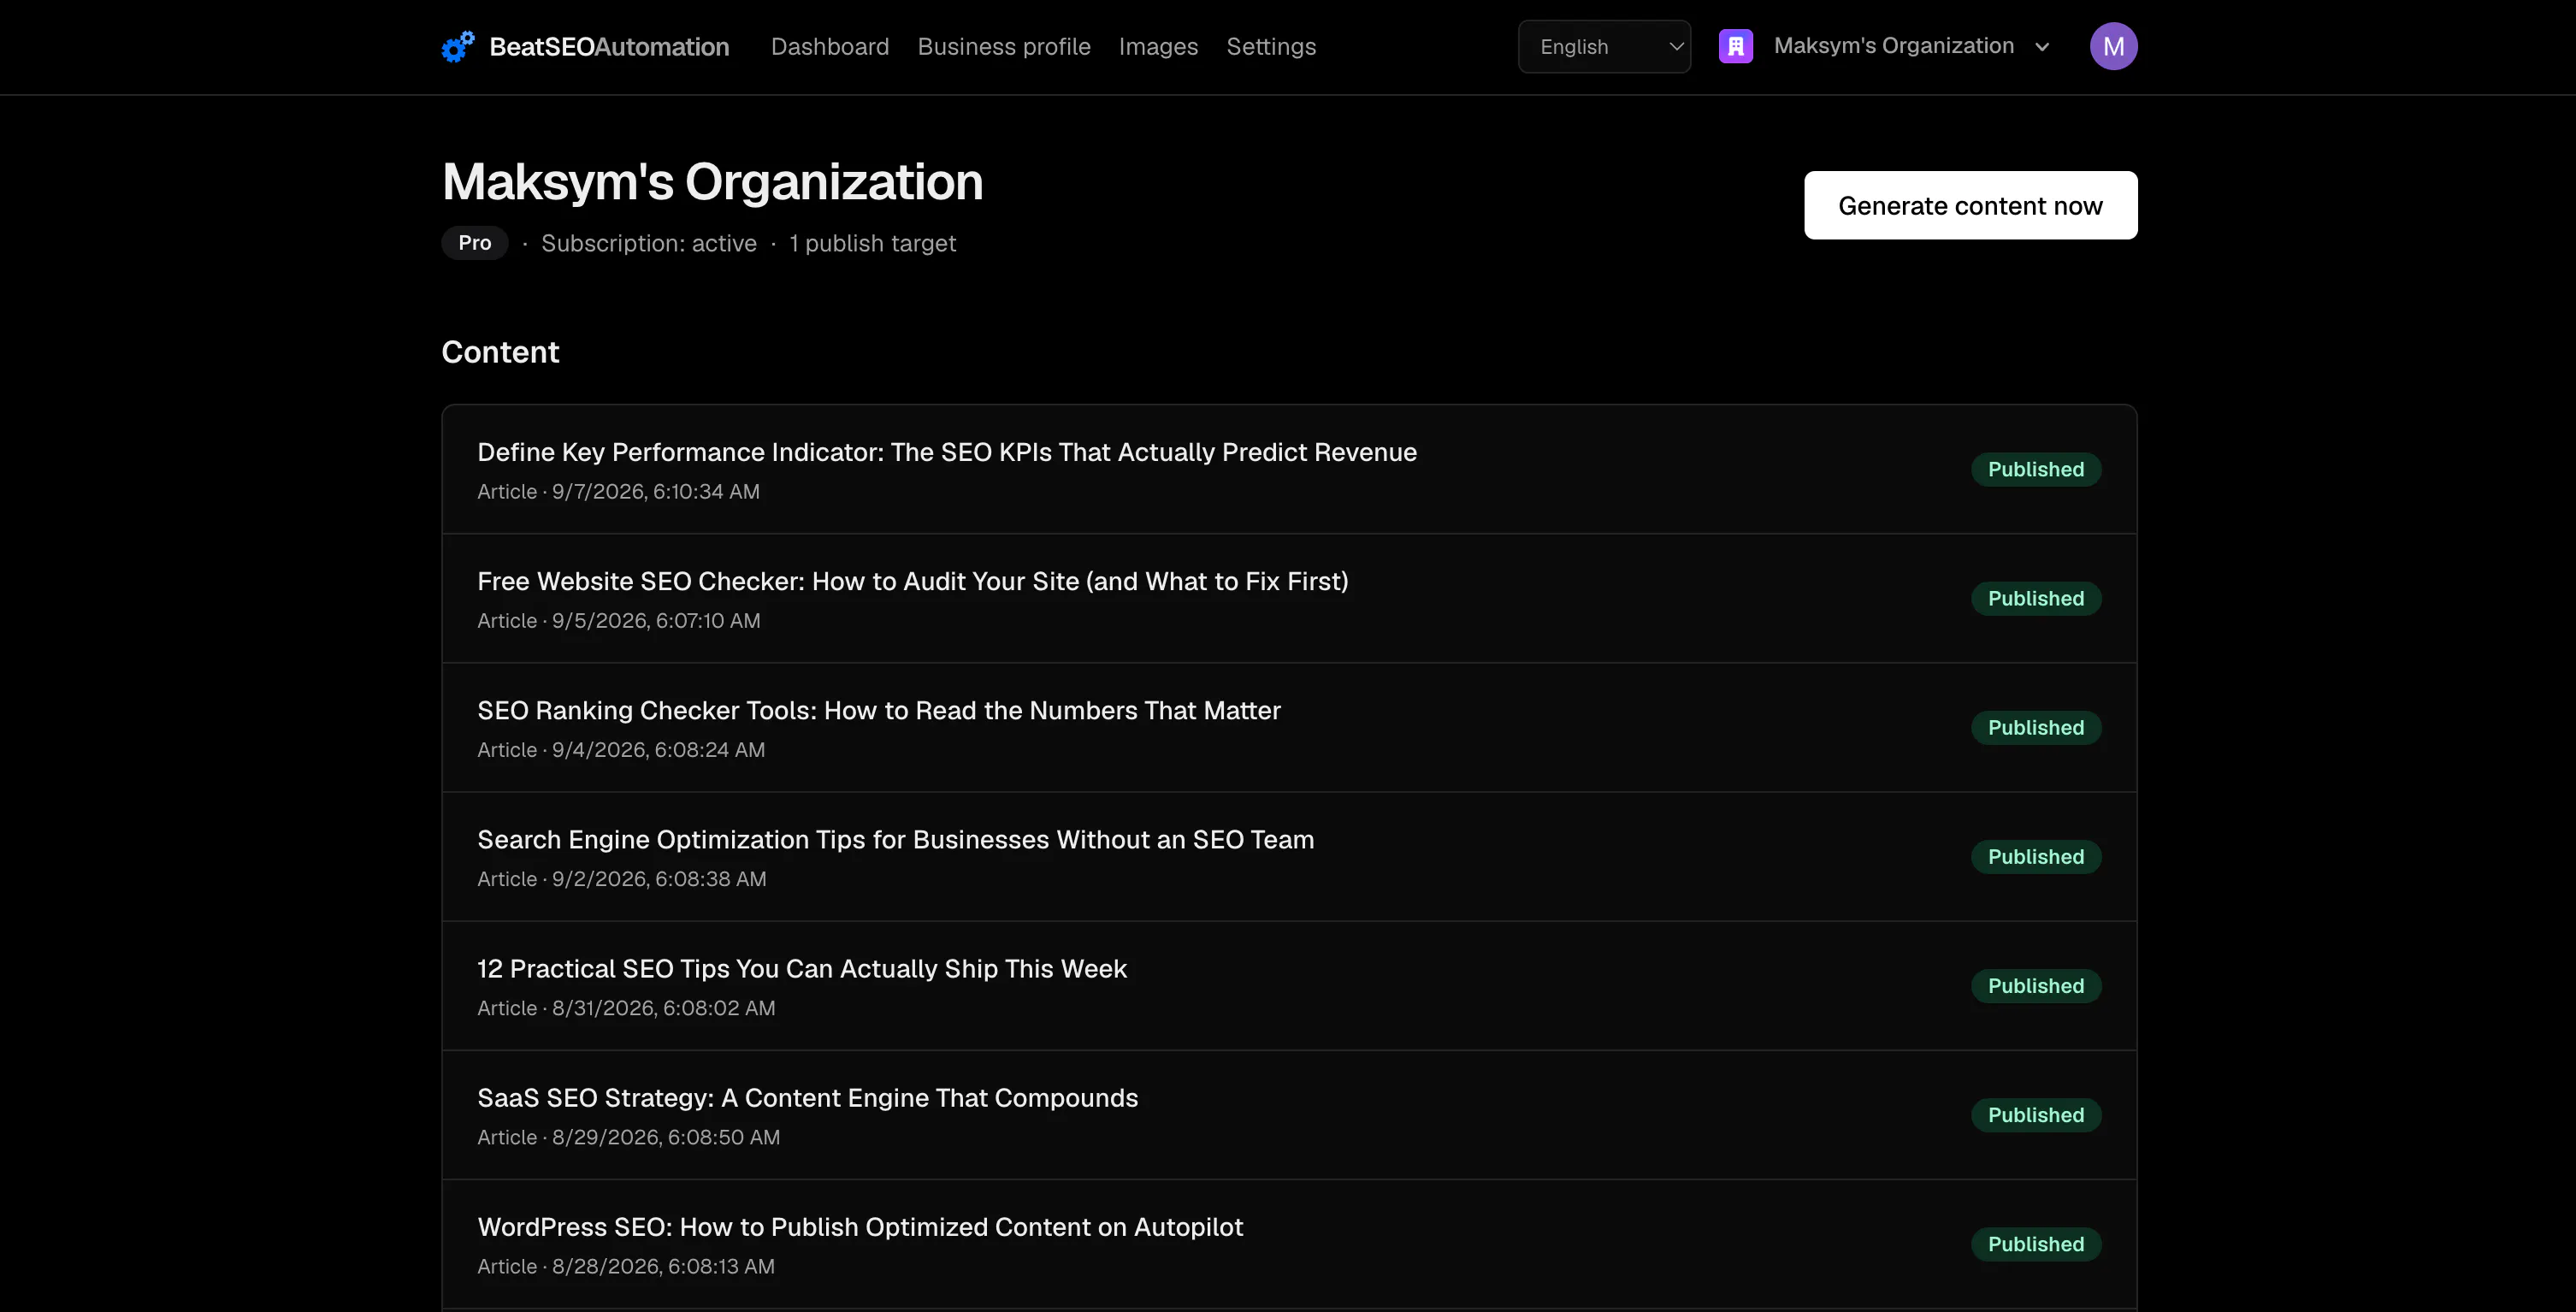Screen dimensions: 2576x1312
Task: Open the "SaaS SEO Strategy" article
Action: [807, 1097]
